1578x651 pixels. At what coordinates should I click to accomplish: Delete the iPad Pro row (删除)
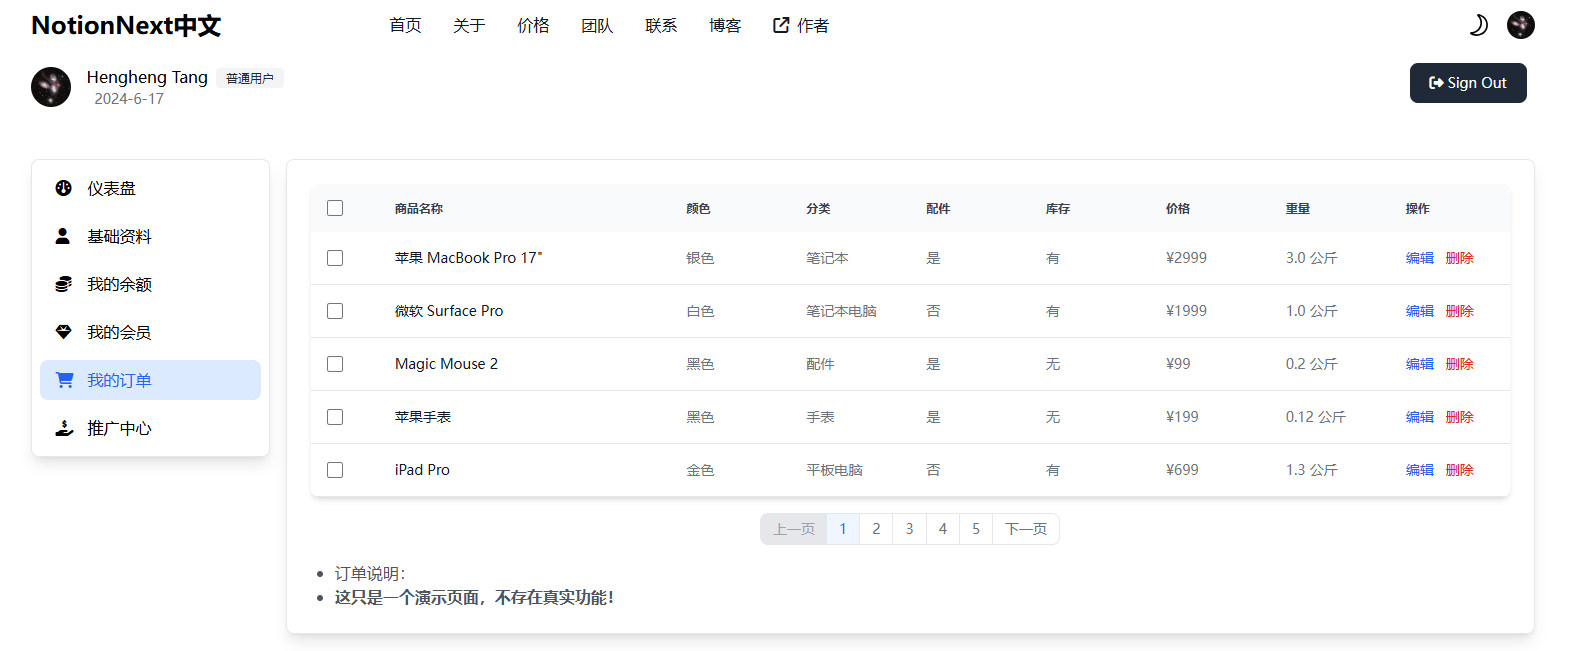tap(1460, 470)
